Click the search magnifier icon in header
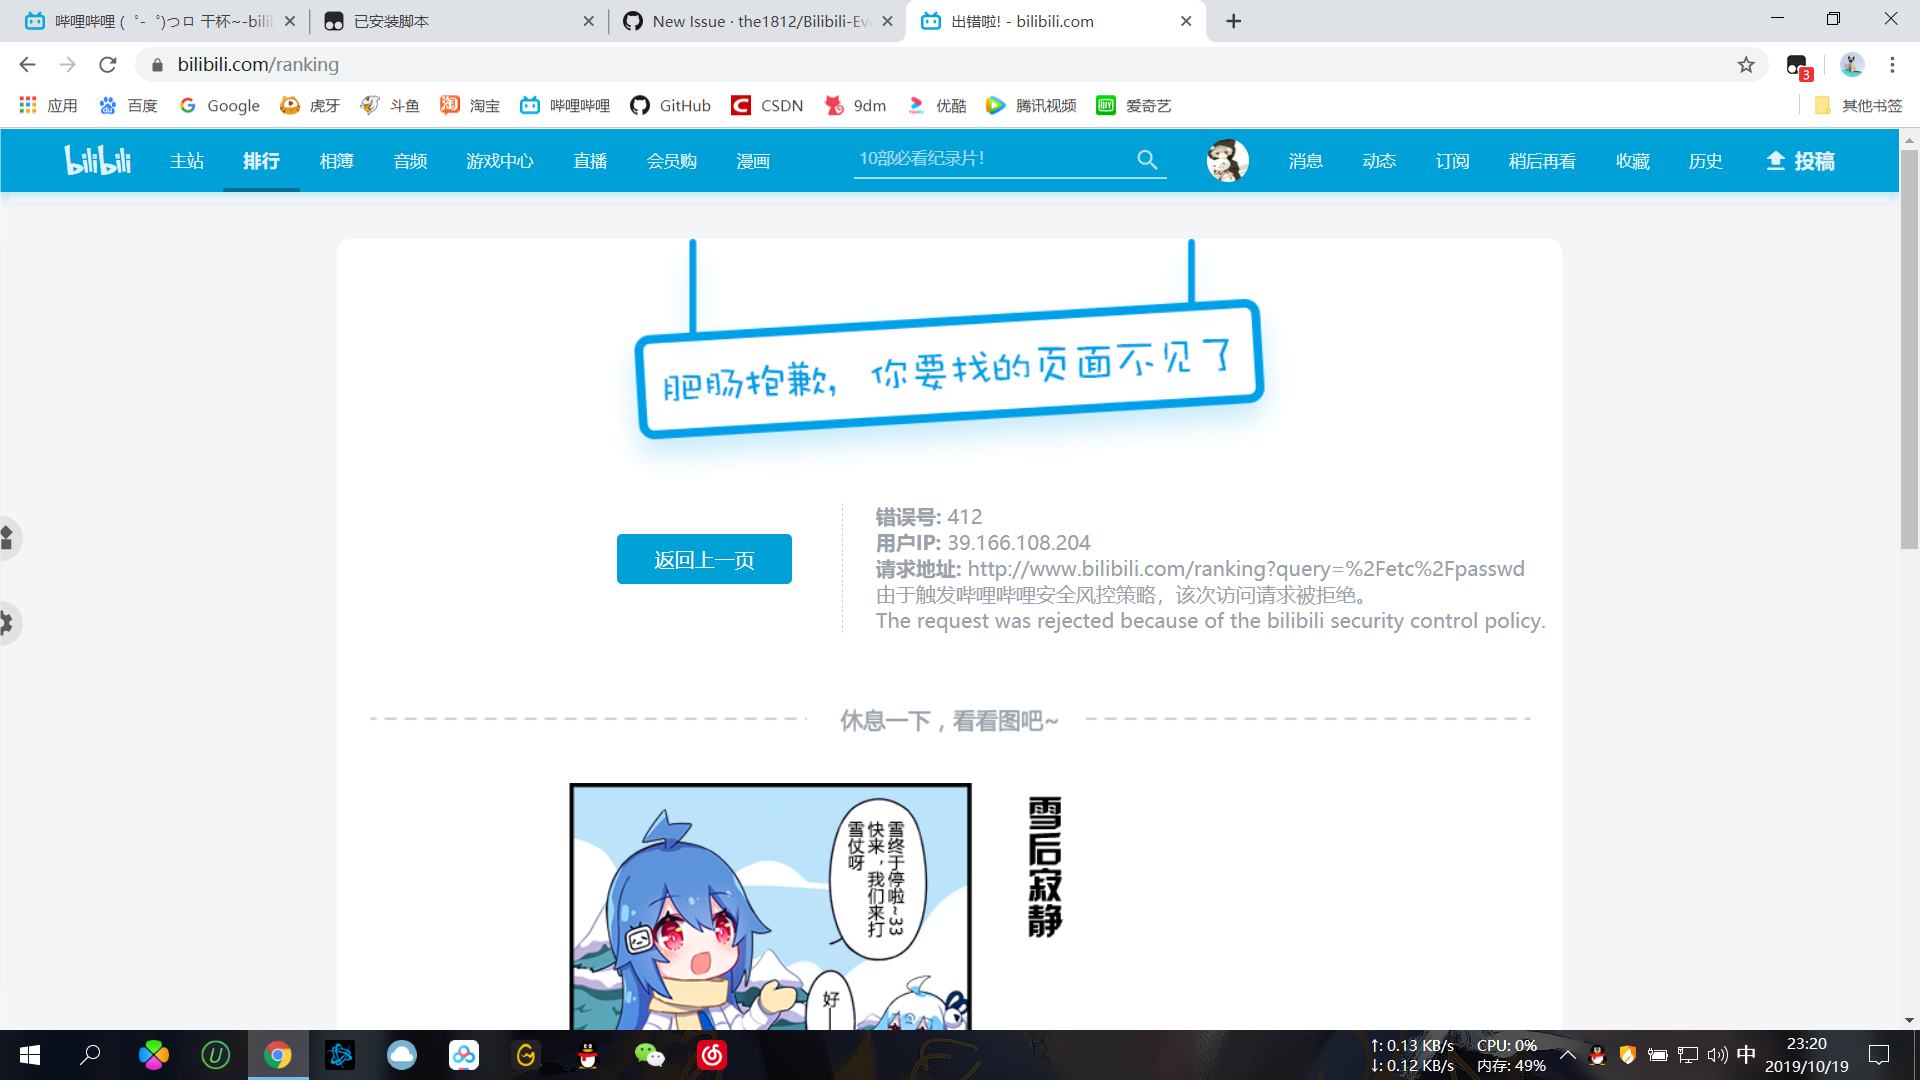1920x1080 pixels. pos(1147,160)
